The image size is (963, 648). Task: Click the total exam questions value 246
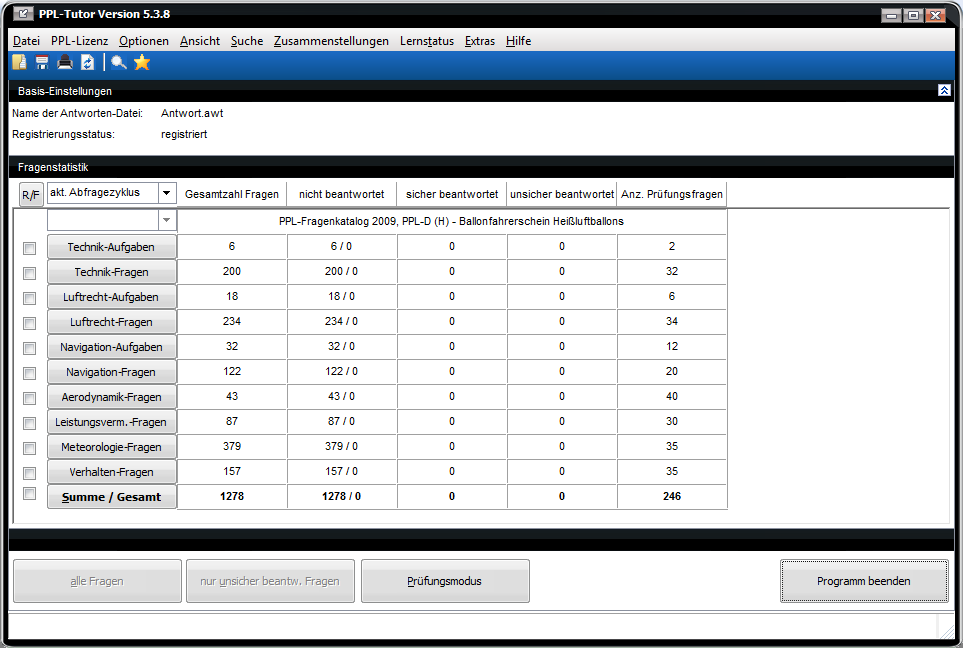pos(672,496)
